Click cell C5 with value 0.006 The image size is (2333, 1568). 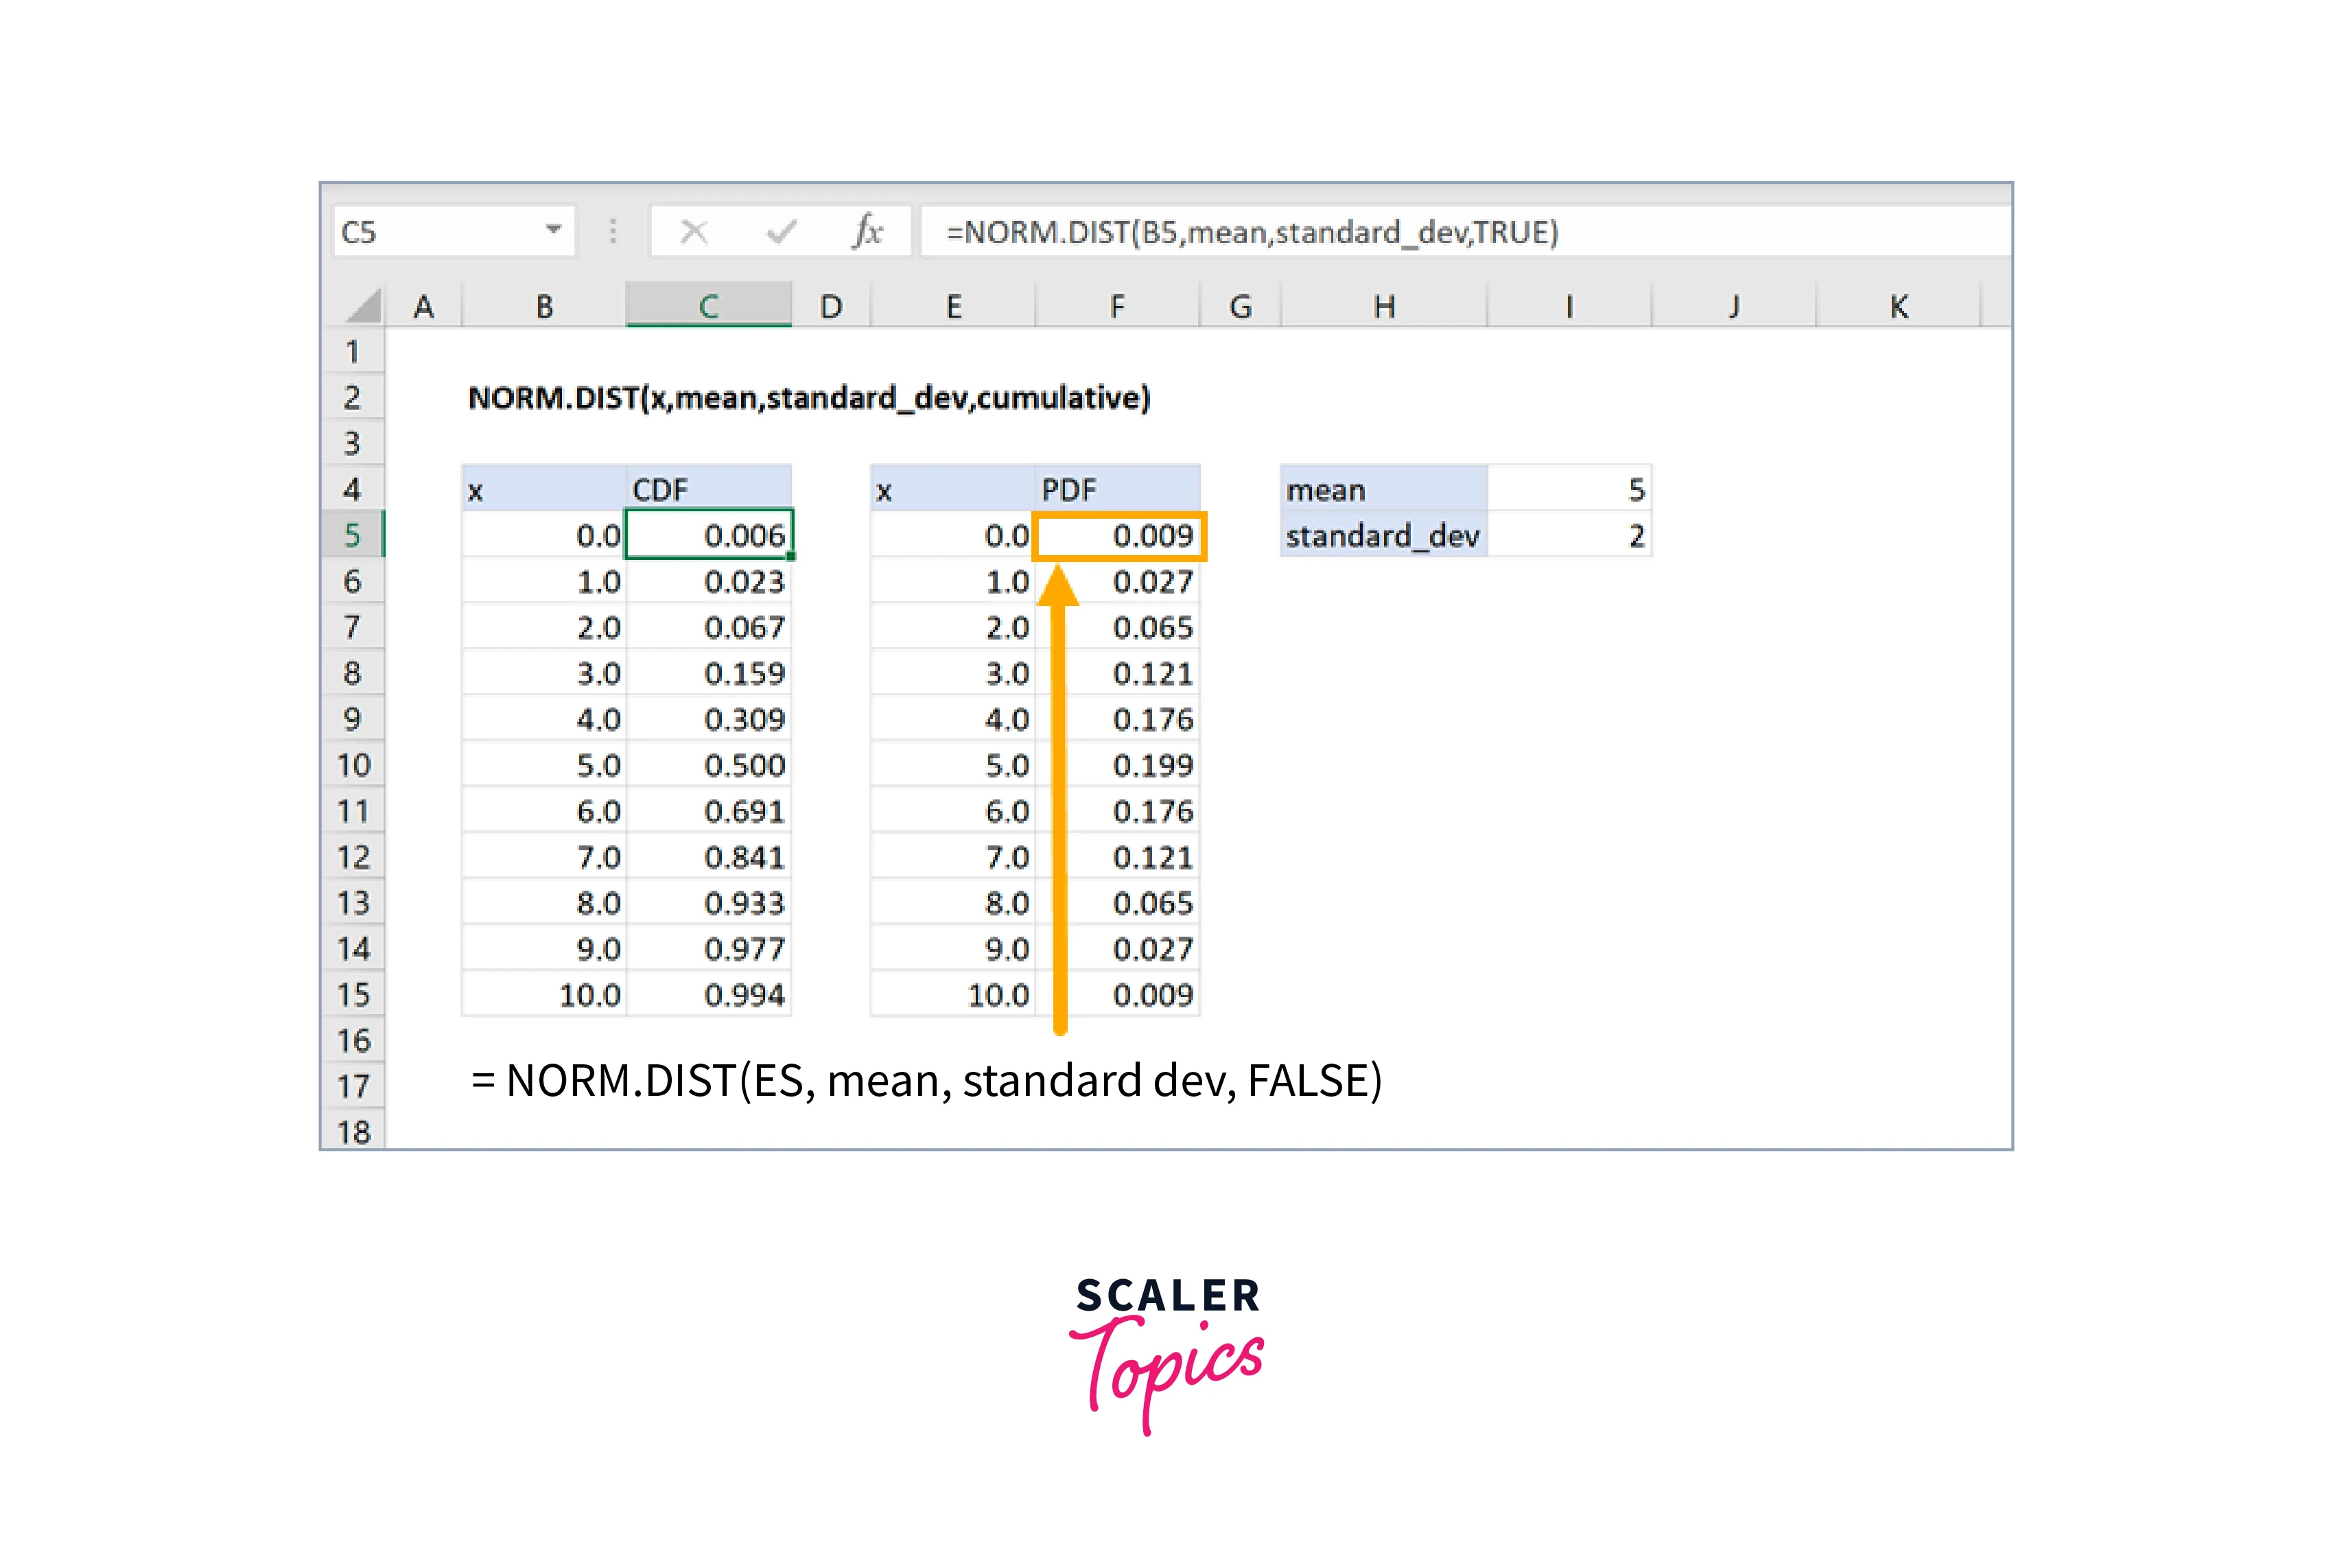tap(709, 535)
